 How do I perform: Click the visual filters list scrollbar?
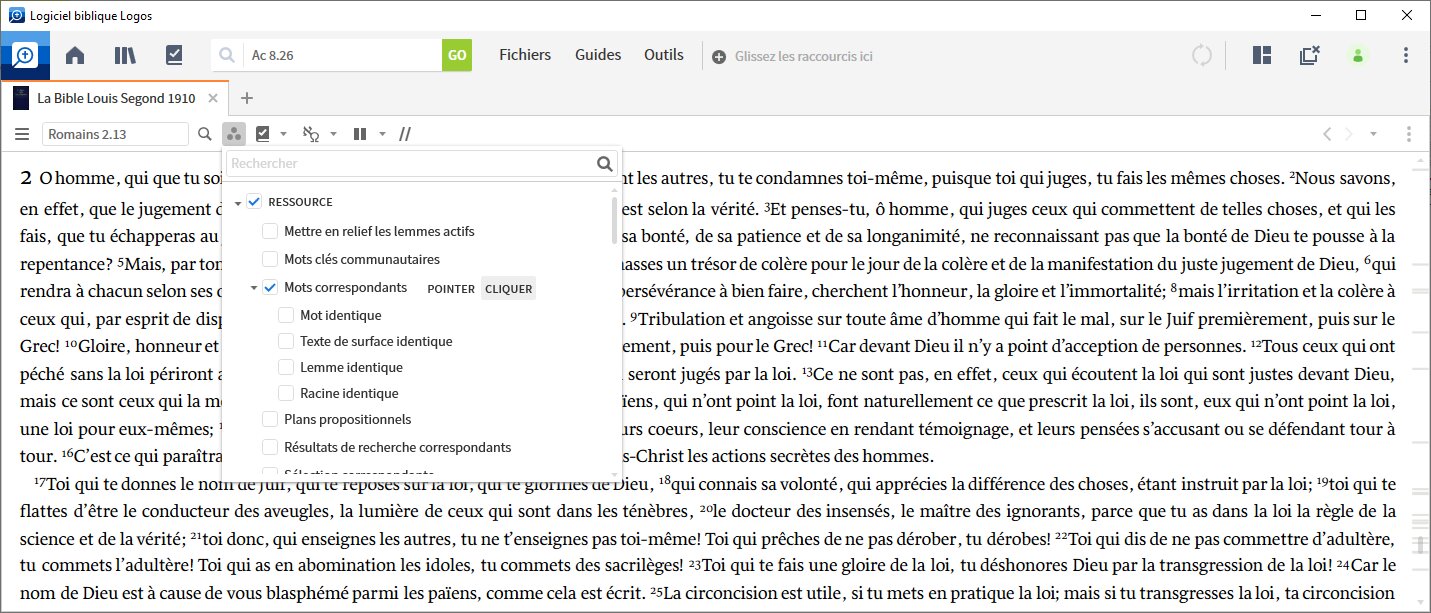coord(614,220)
